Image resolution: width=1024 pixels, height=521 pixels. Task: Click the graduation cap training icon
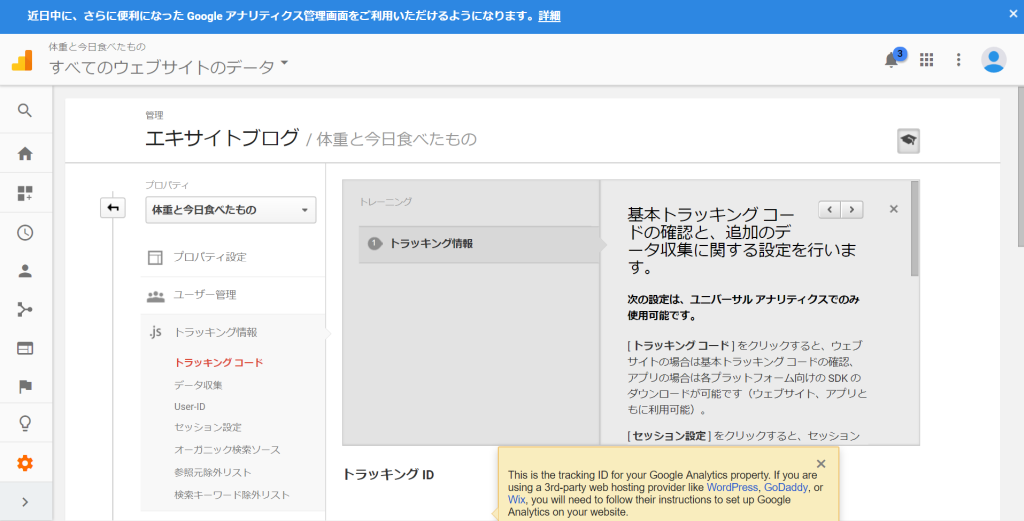point(908,140)
